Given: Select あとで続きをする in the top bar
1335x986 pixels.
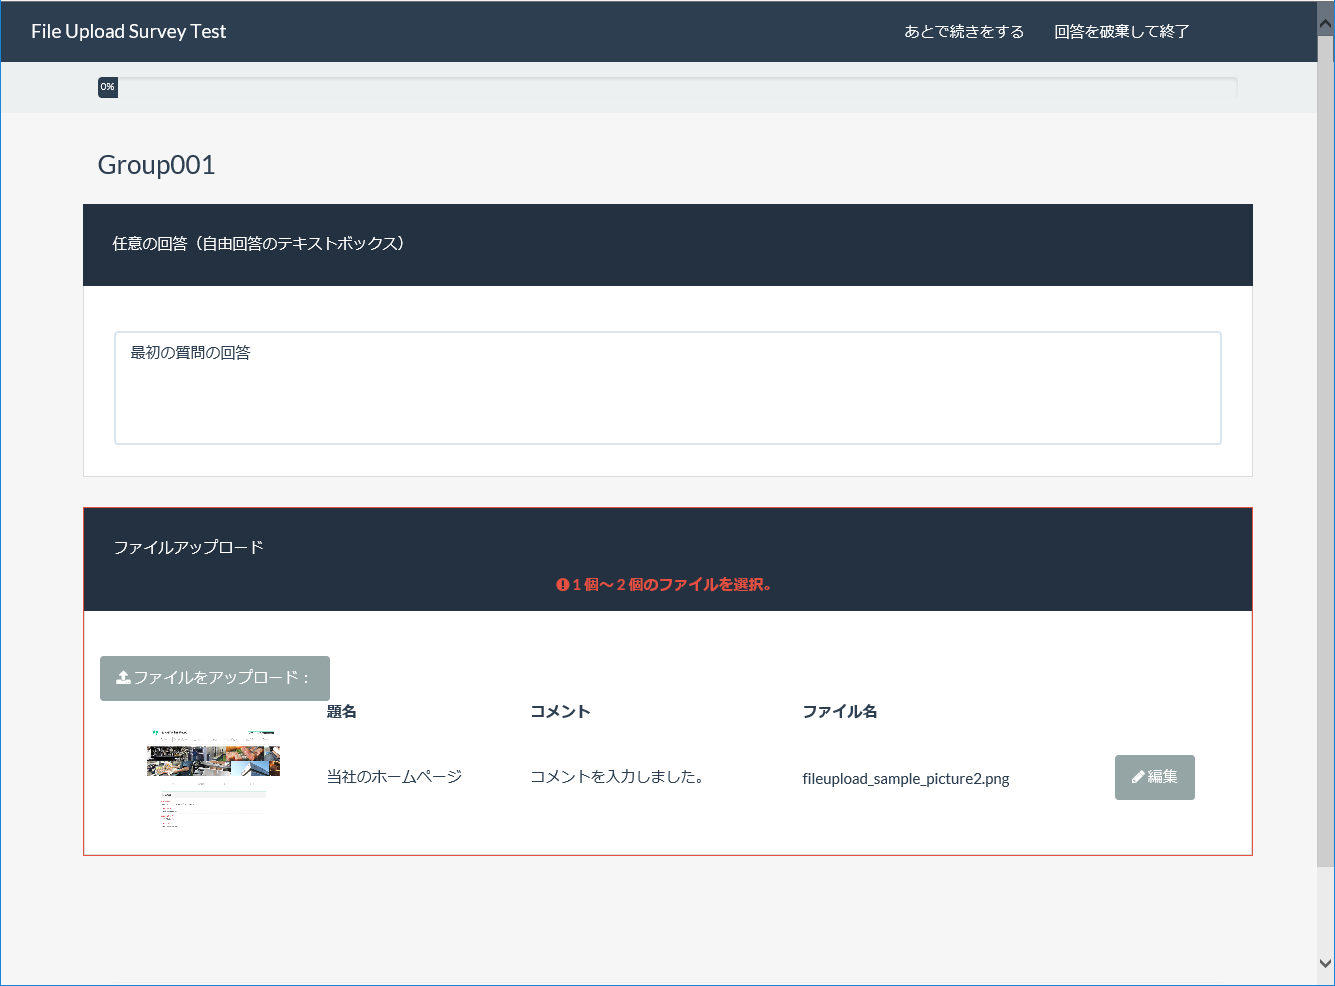Looking at the screenshot, I should [964, 32].
